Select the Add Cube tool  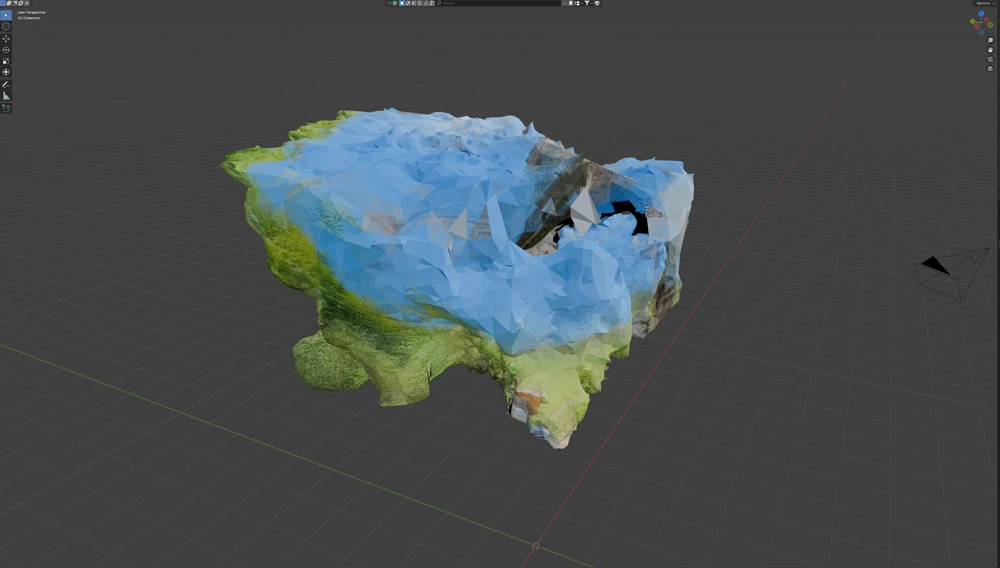tap(6, 108)
